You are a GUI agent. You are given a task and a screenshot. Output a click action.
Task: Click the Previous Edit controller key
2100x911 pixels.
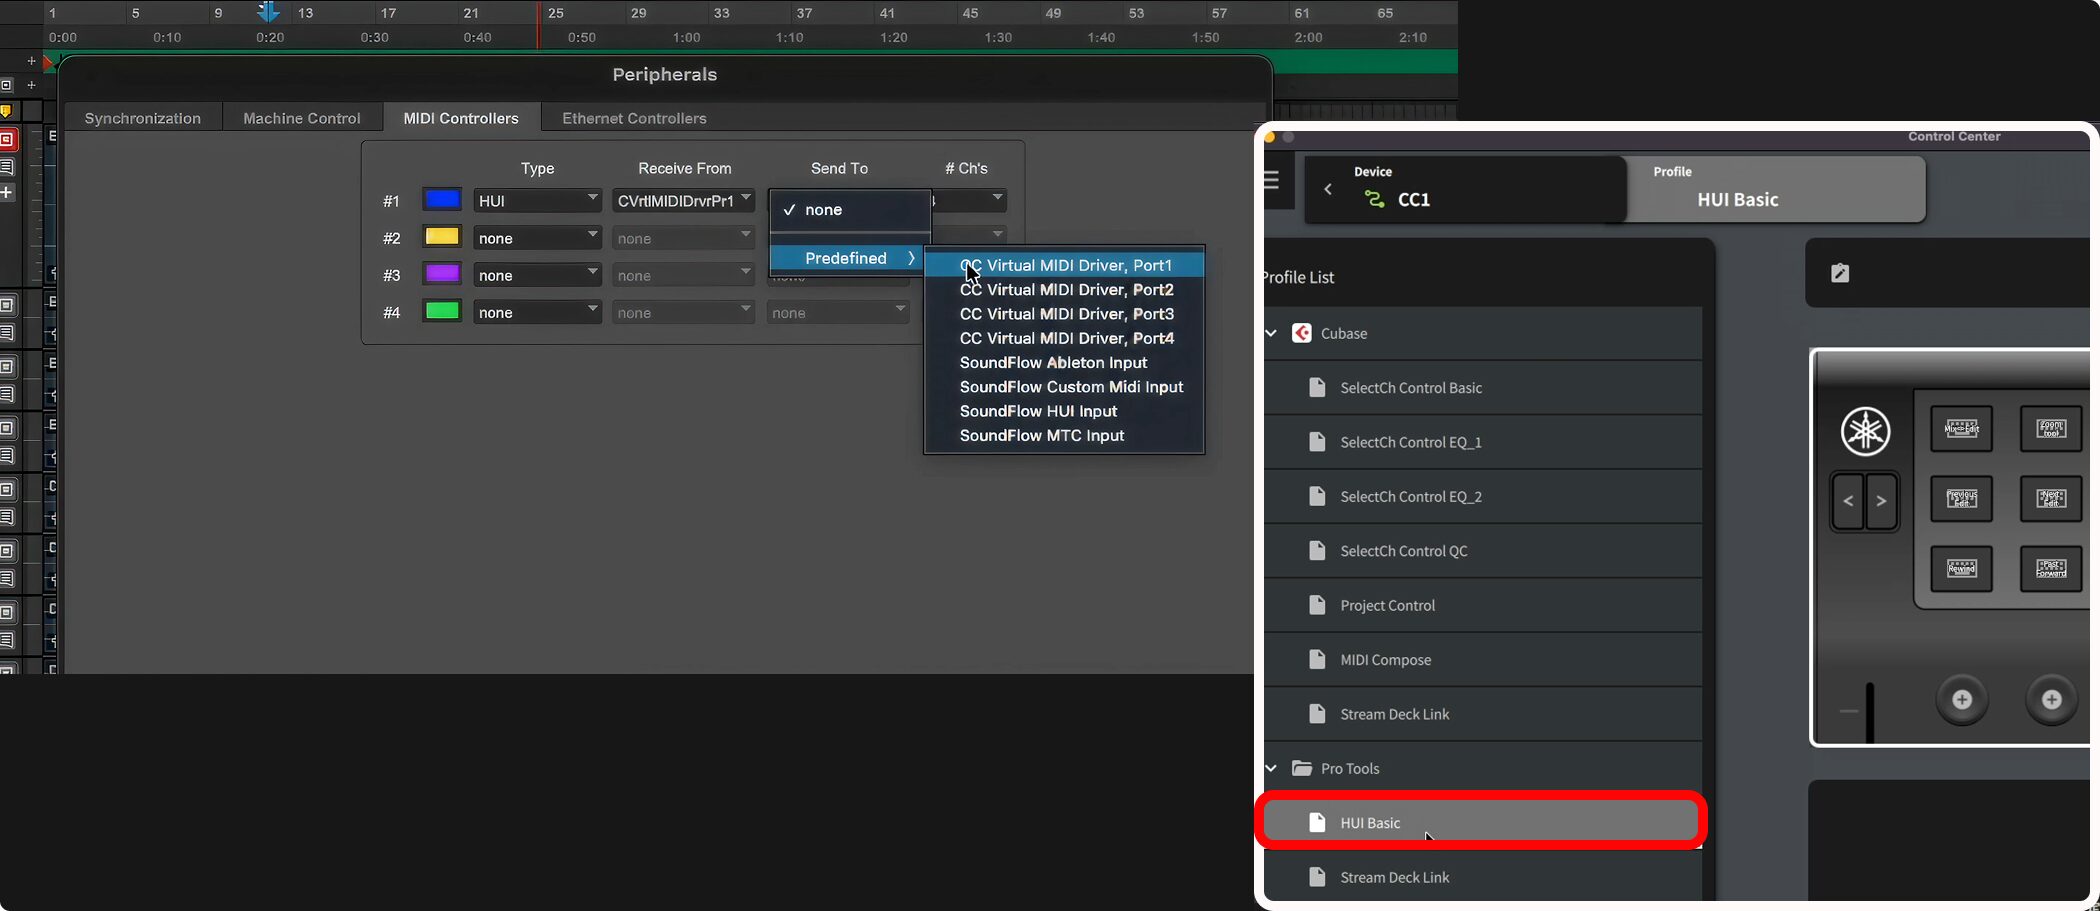(1961, 499)
